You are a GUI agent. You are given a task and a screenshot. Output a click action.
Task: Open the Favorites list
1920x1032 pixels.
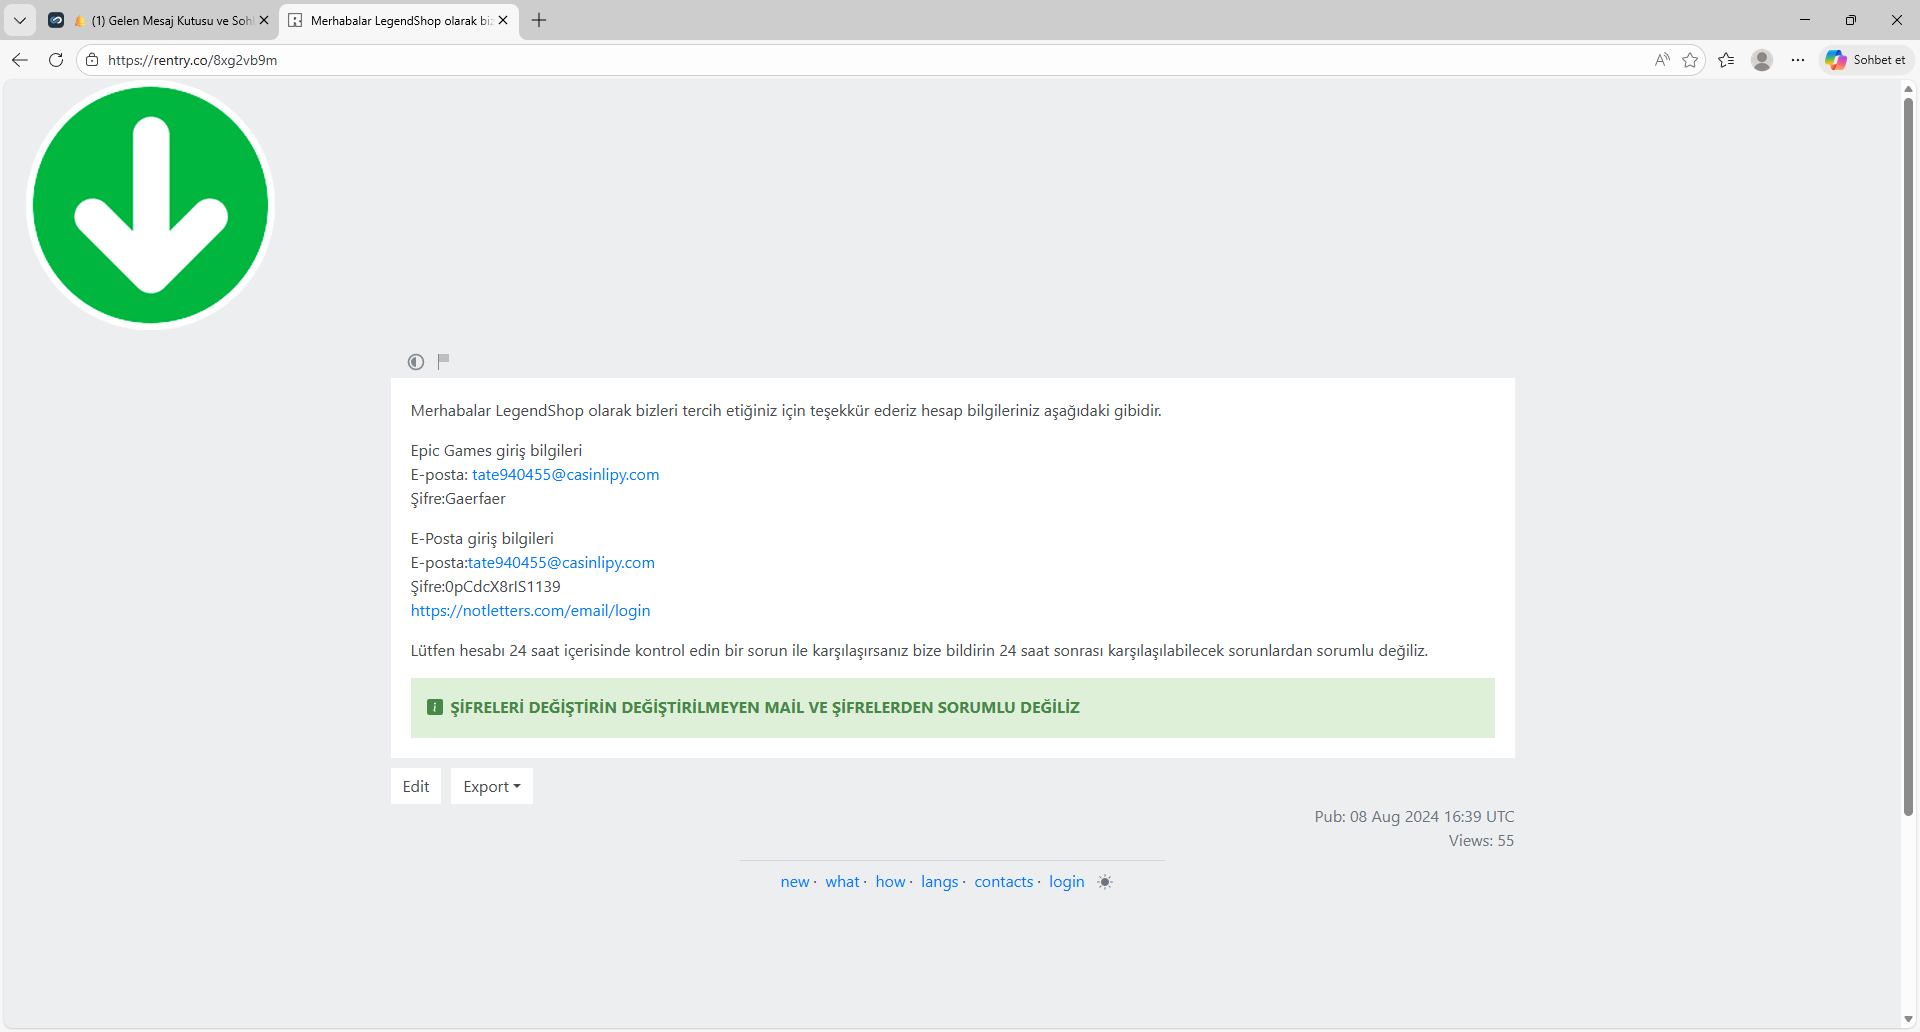(x=1726, y=60)
